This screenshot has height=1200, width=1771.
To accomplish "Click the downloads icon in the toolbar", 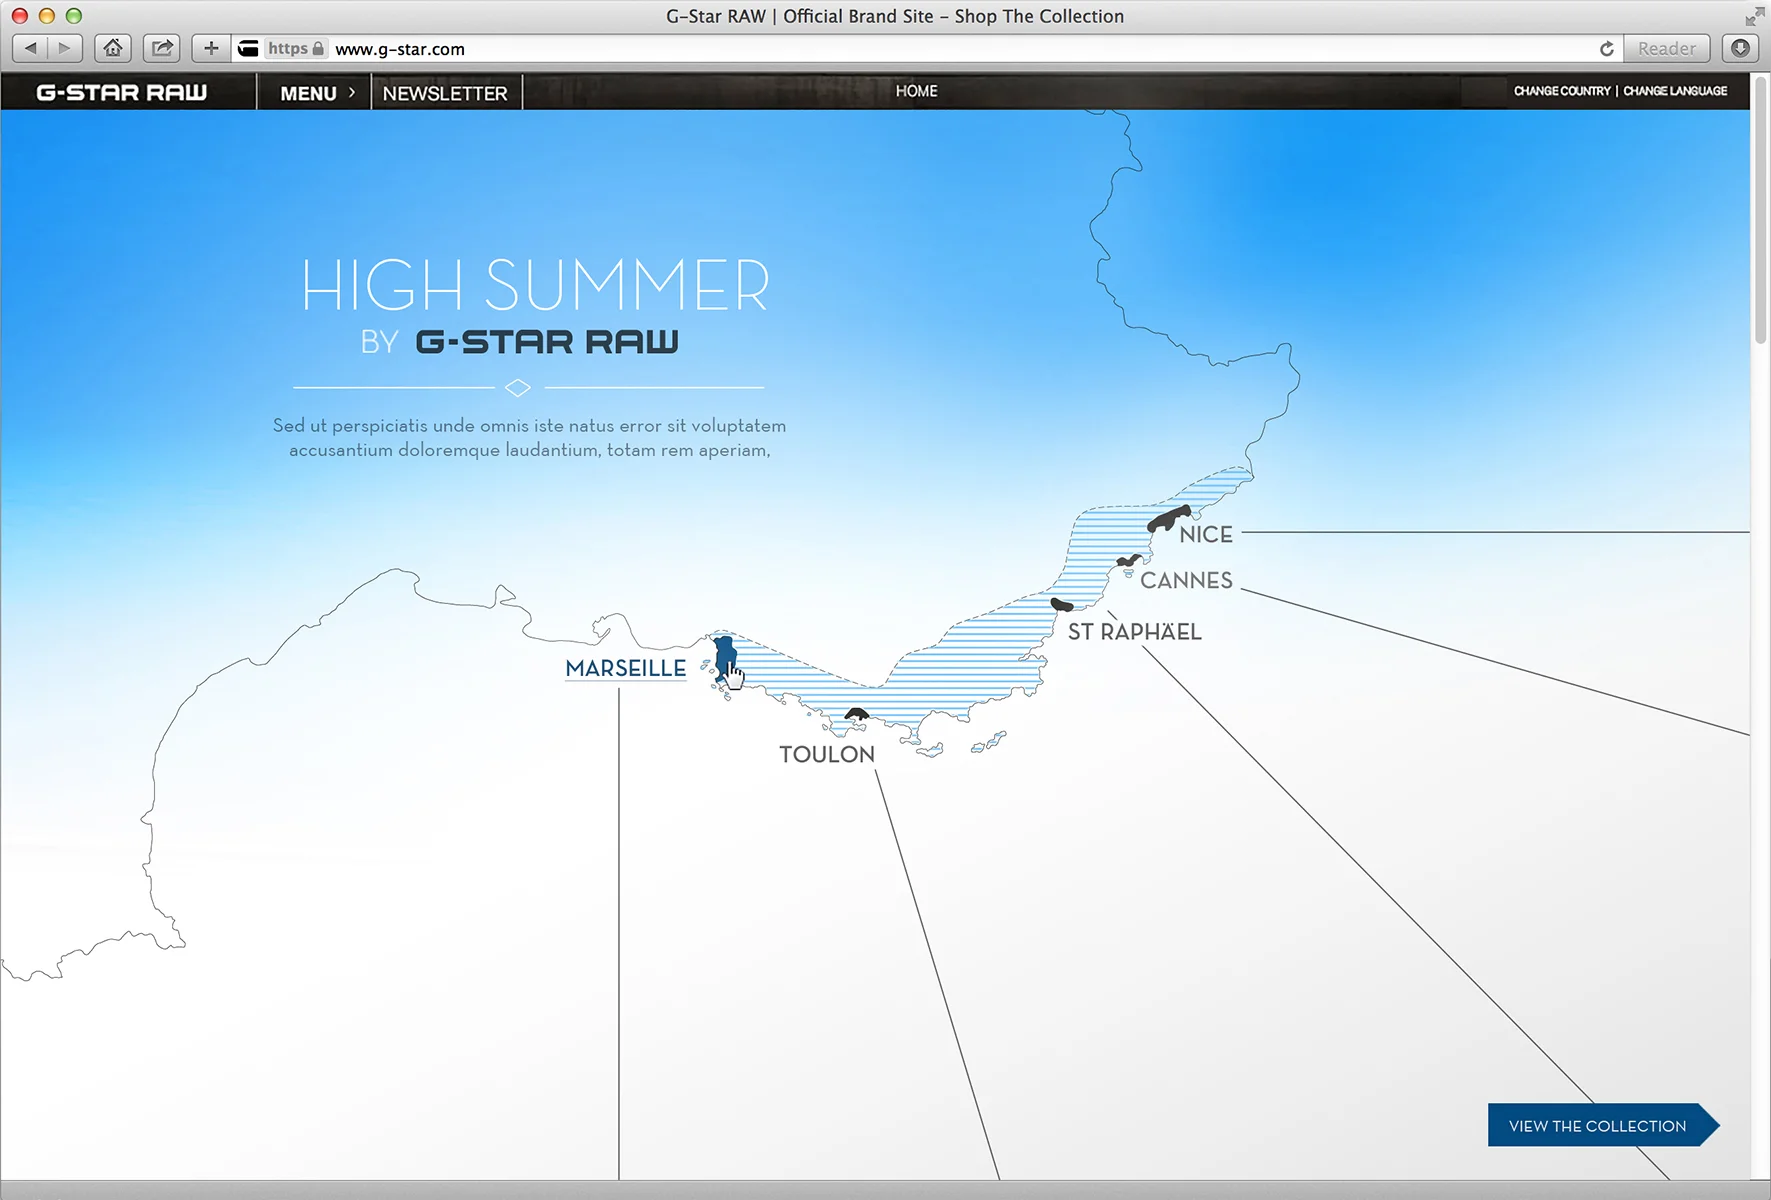I will click(x=1740, y=48).
